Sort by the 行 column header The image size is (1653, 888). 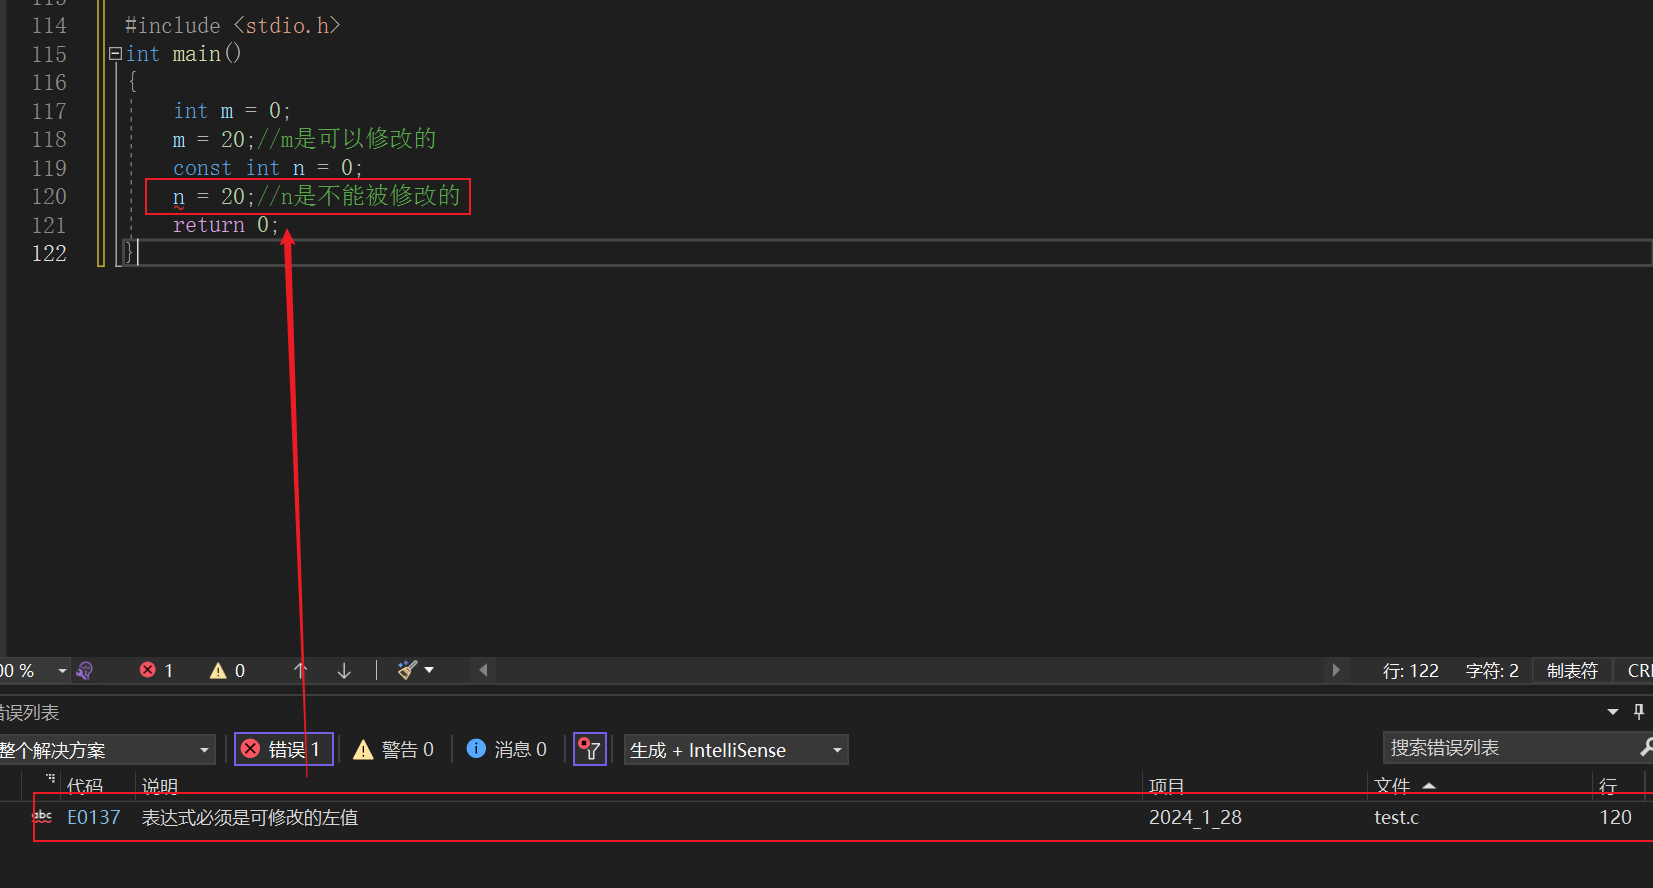click(x=1608, y=786)
